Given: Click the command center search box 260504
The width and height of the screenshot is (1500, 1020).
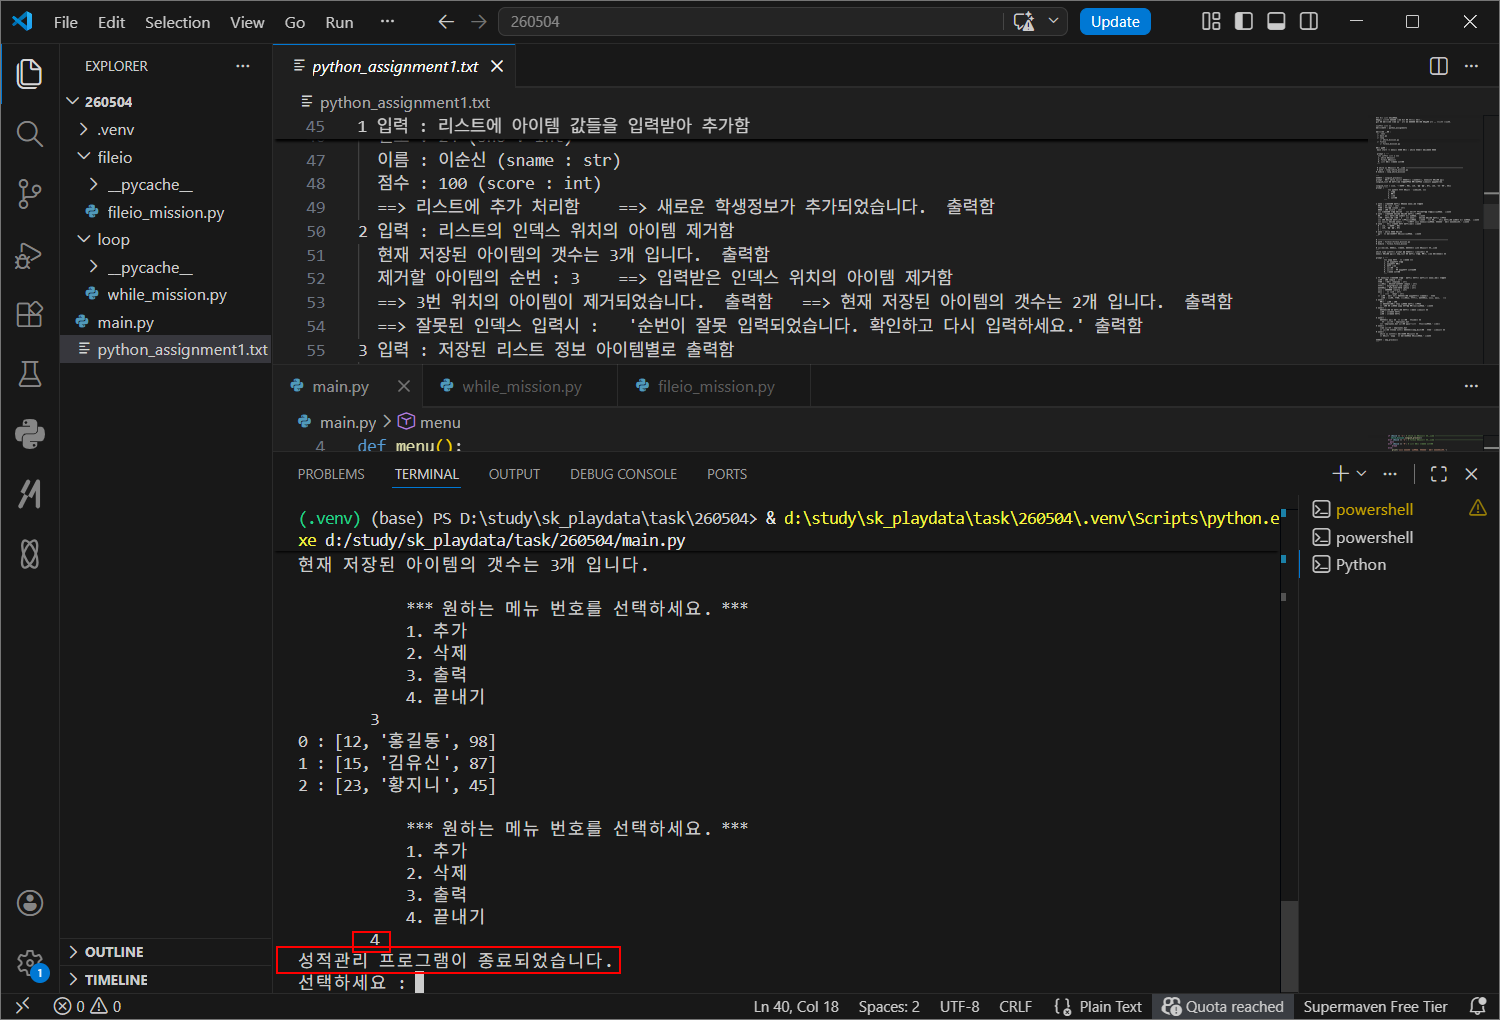Looking at the screenshot, I should [x=751, y=22].
